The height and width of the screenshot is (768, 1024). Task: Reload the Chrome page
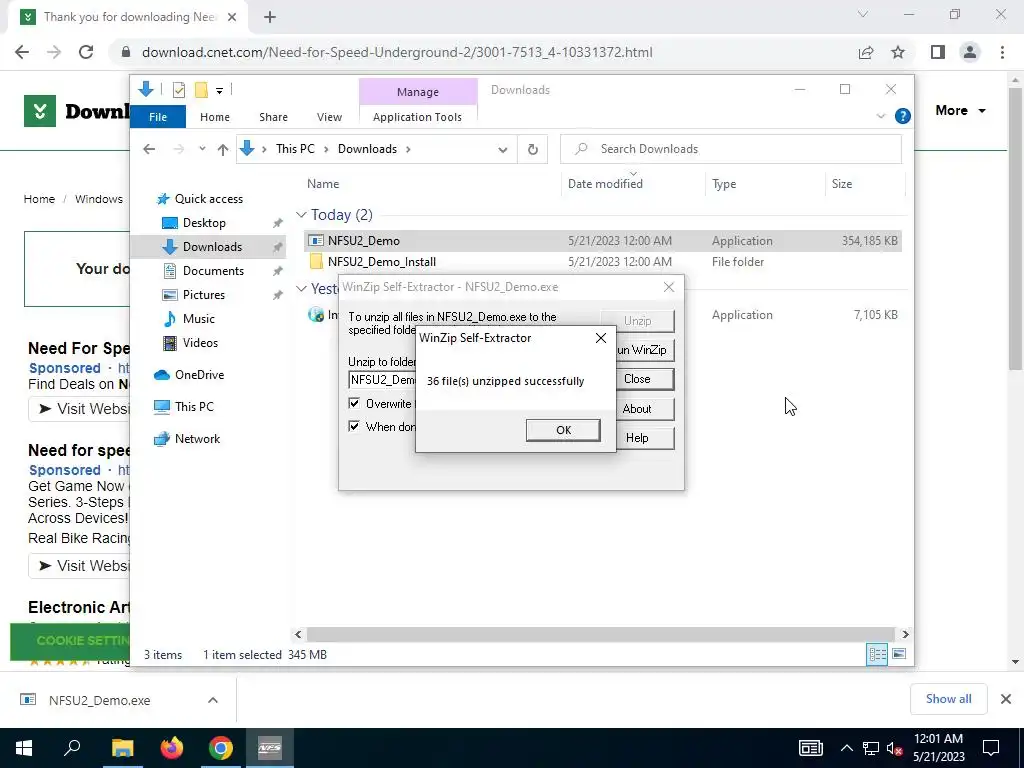point(86,52)
